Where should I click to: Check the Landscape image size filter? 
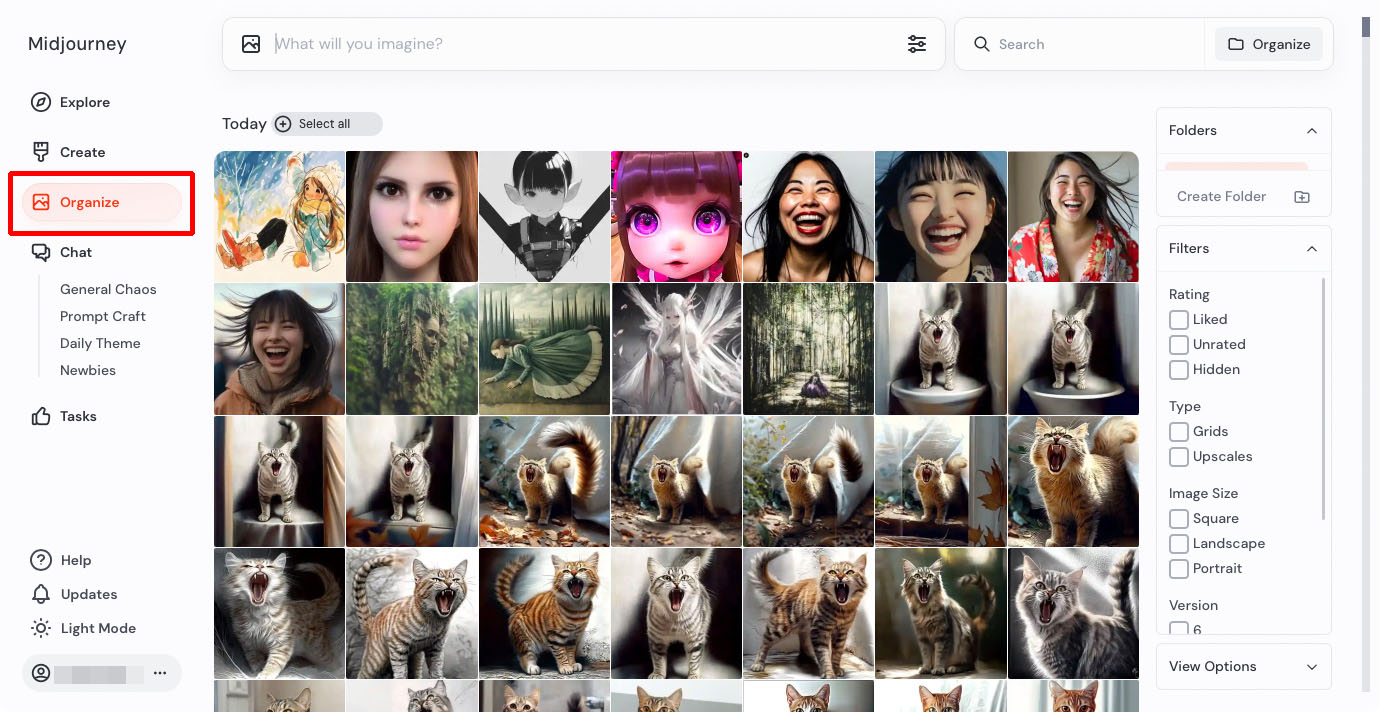click(x=1179, y=543)
